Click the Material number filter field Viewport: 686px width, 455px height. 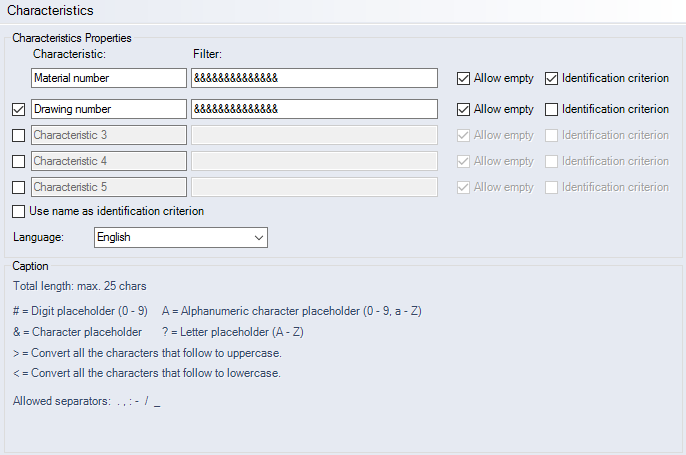pyautogui.click(x=314, y=78)
